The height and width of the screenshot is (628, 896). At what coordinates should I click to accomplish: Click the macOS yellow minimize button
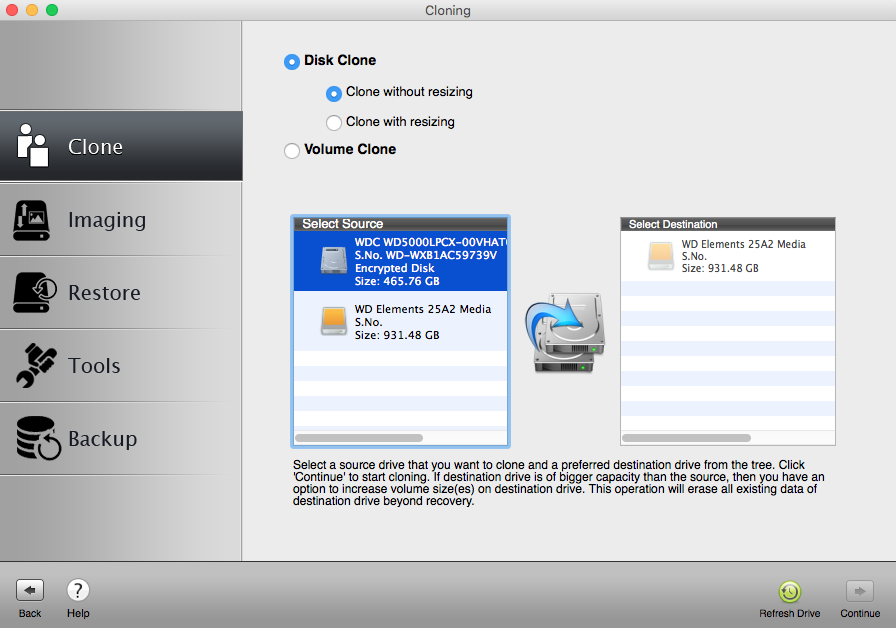[x=32, y=10]
